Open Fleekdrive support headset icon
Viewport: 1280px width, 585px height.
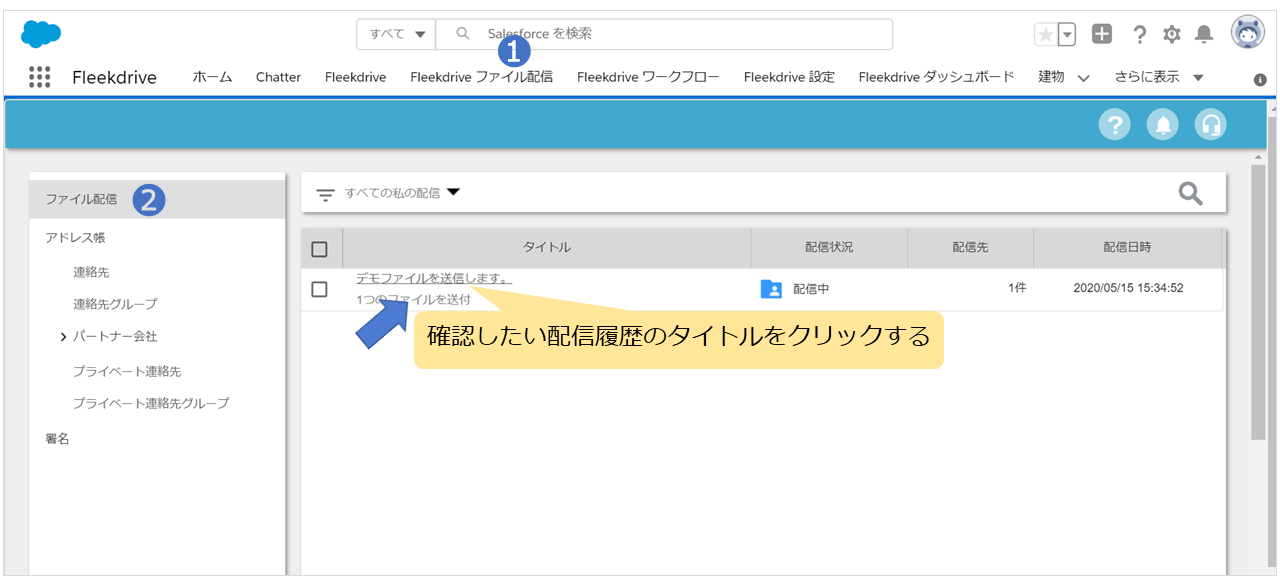click(x=1210, y=125)
